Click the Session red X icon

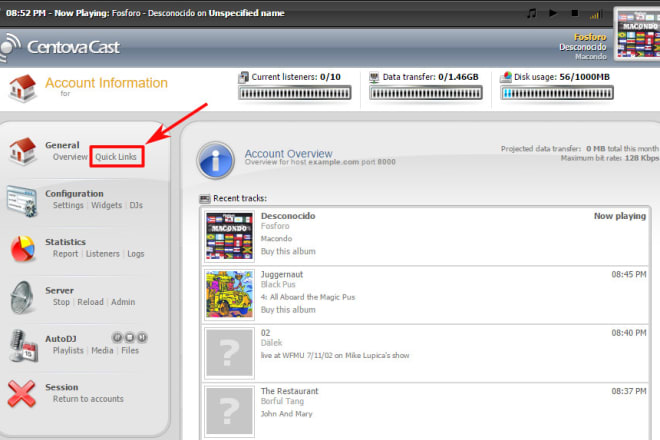point(21,394)
